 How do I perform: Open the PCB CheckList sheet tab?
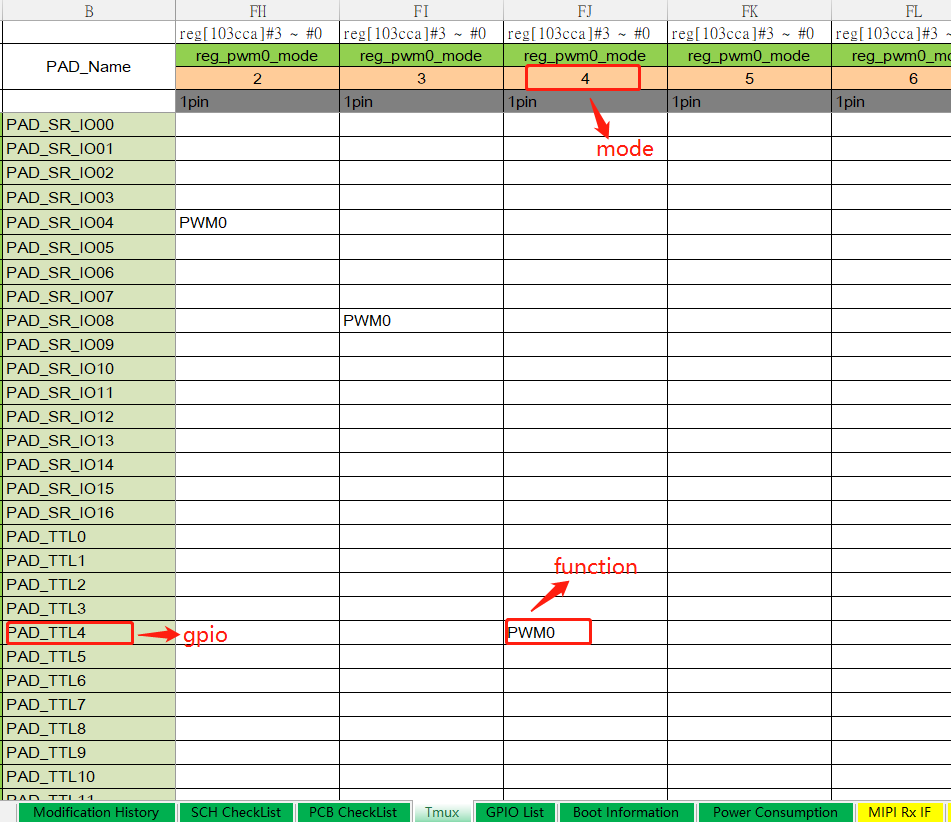(x=354, y=812)
